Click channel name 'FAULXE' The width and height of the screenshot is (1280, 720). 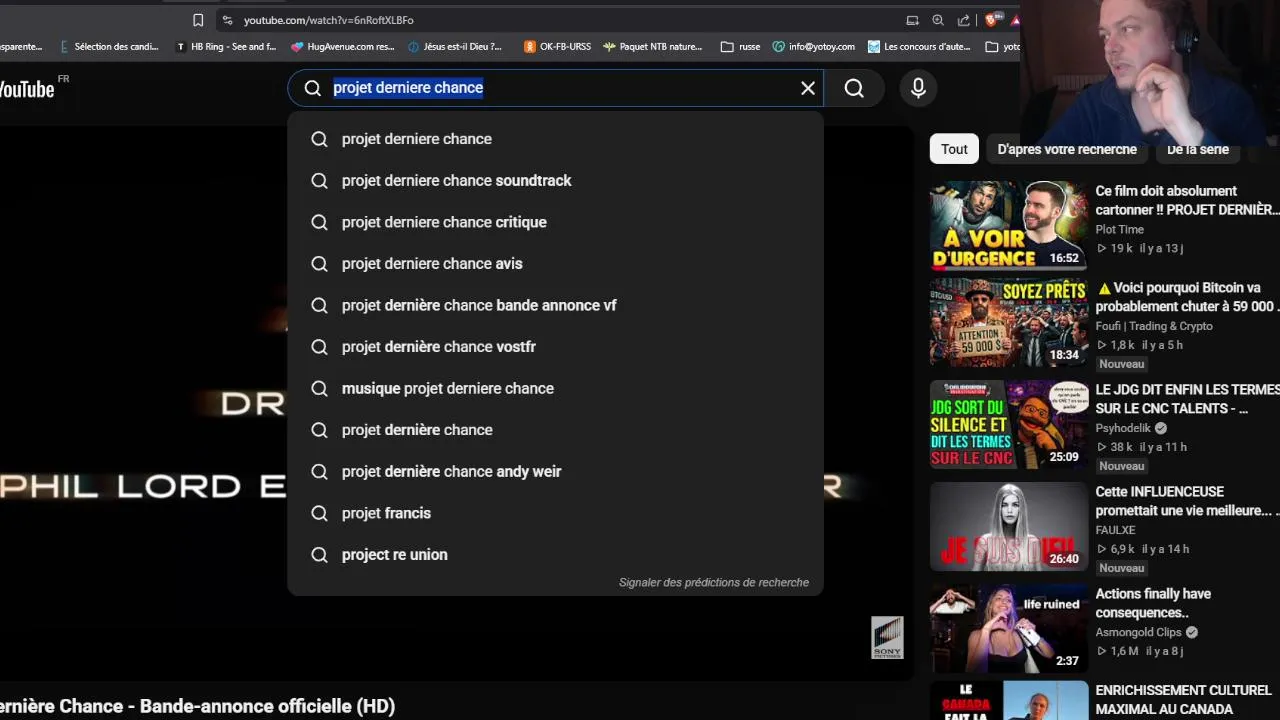[x=1115, y=530]
